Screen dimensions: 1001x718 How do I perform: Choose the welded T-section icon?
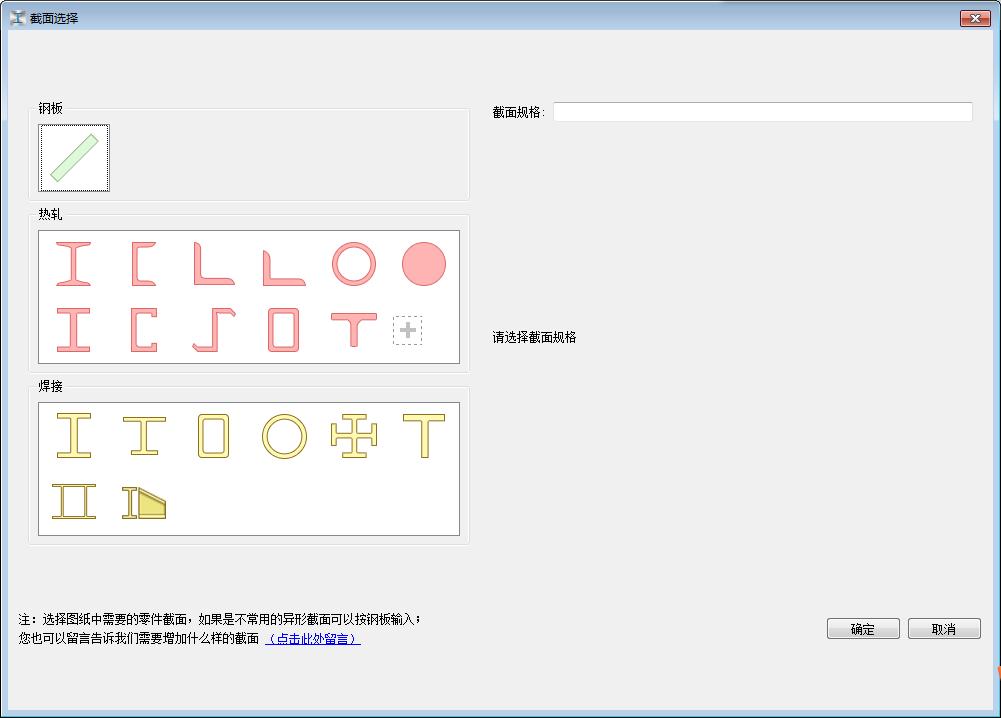424,436
